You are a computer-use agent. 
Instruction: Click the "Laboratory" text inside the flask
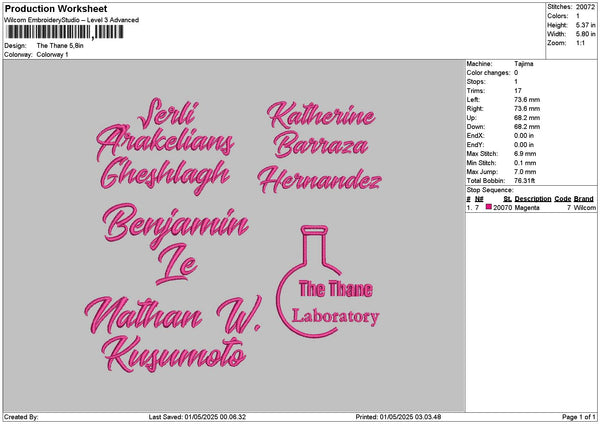point(336,317)
